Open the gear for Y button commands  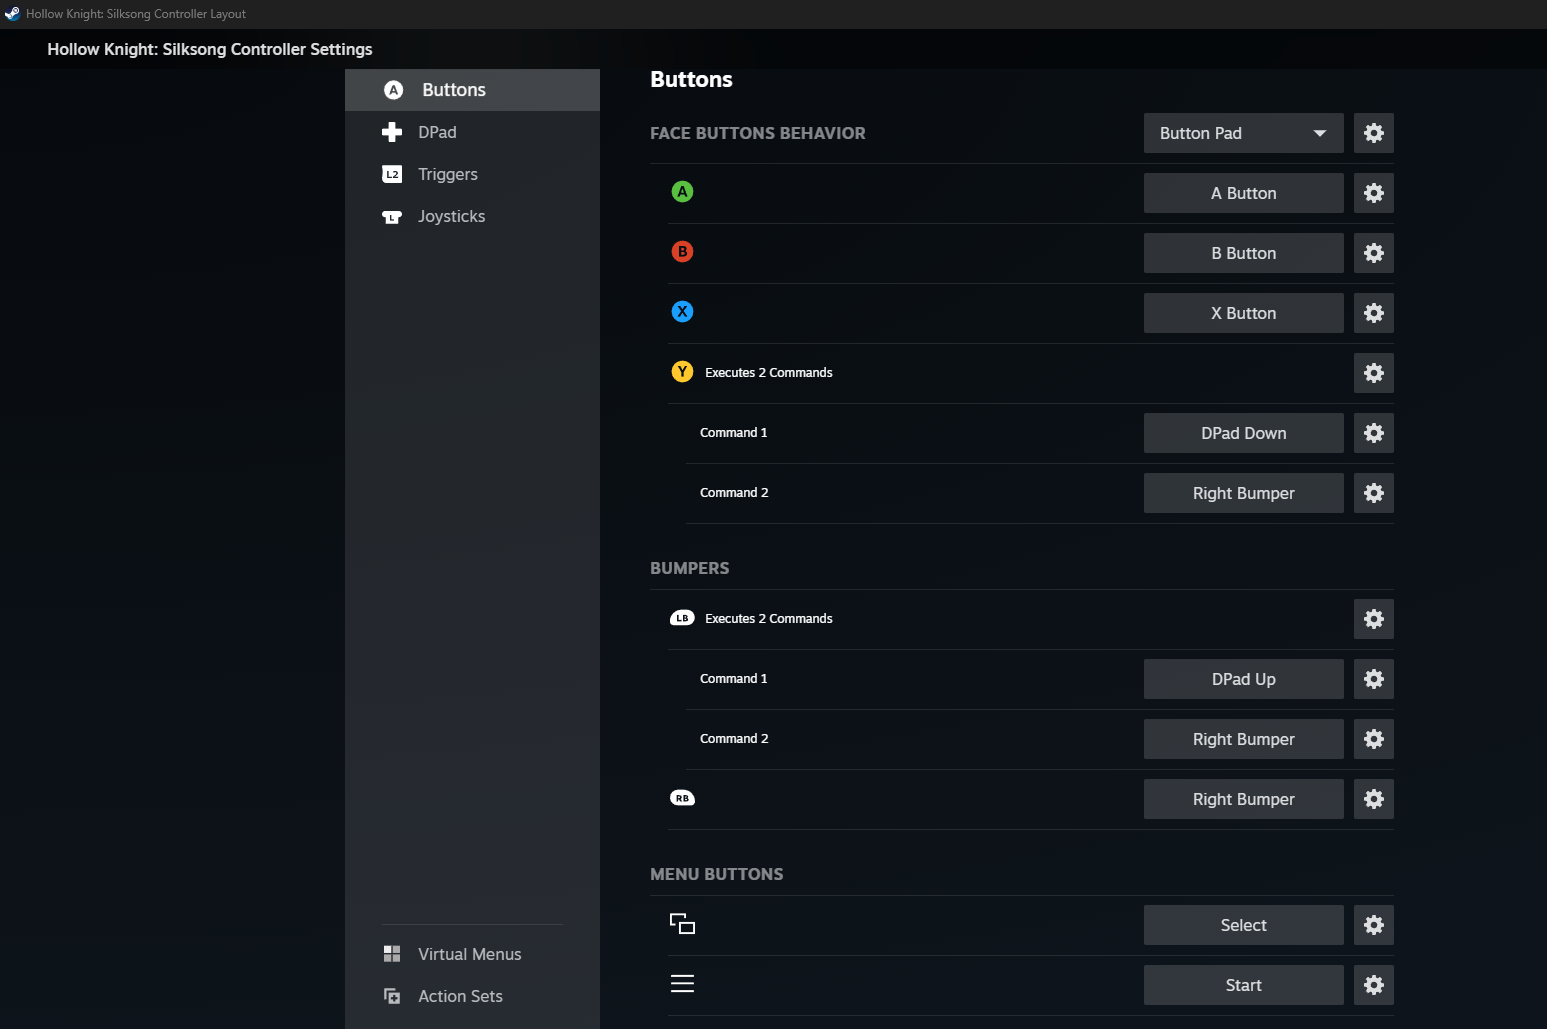coord(1374,373)
